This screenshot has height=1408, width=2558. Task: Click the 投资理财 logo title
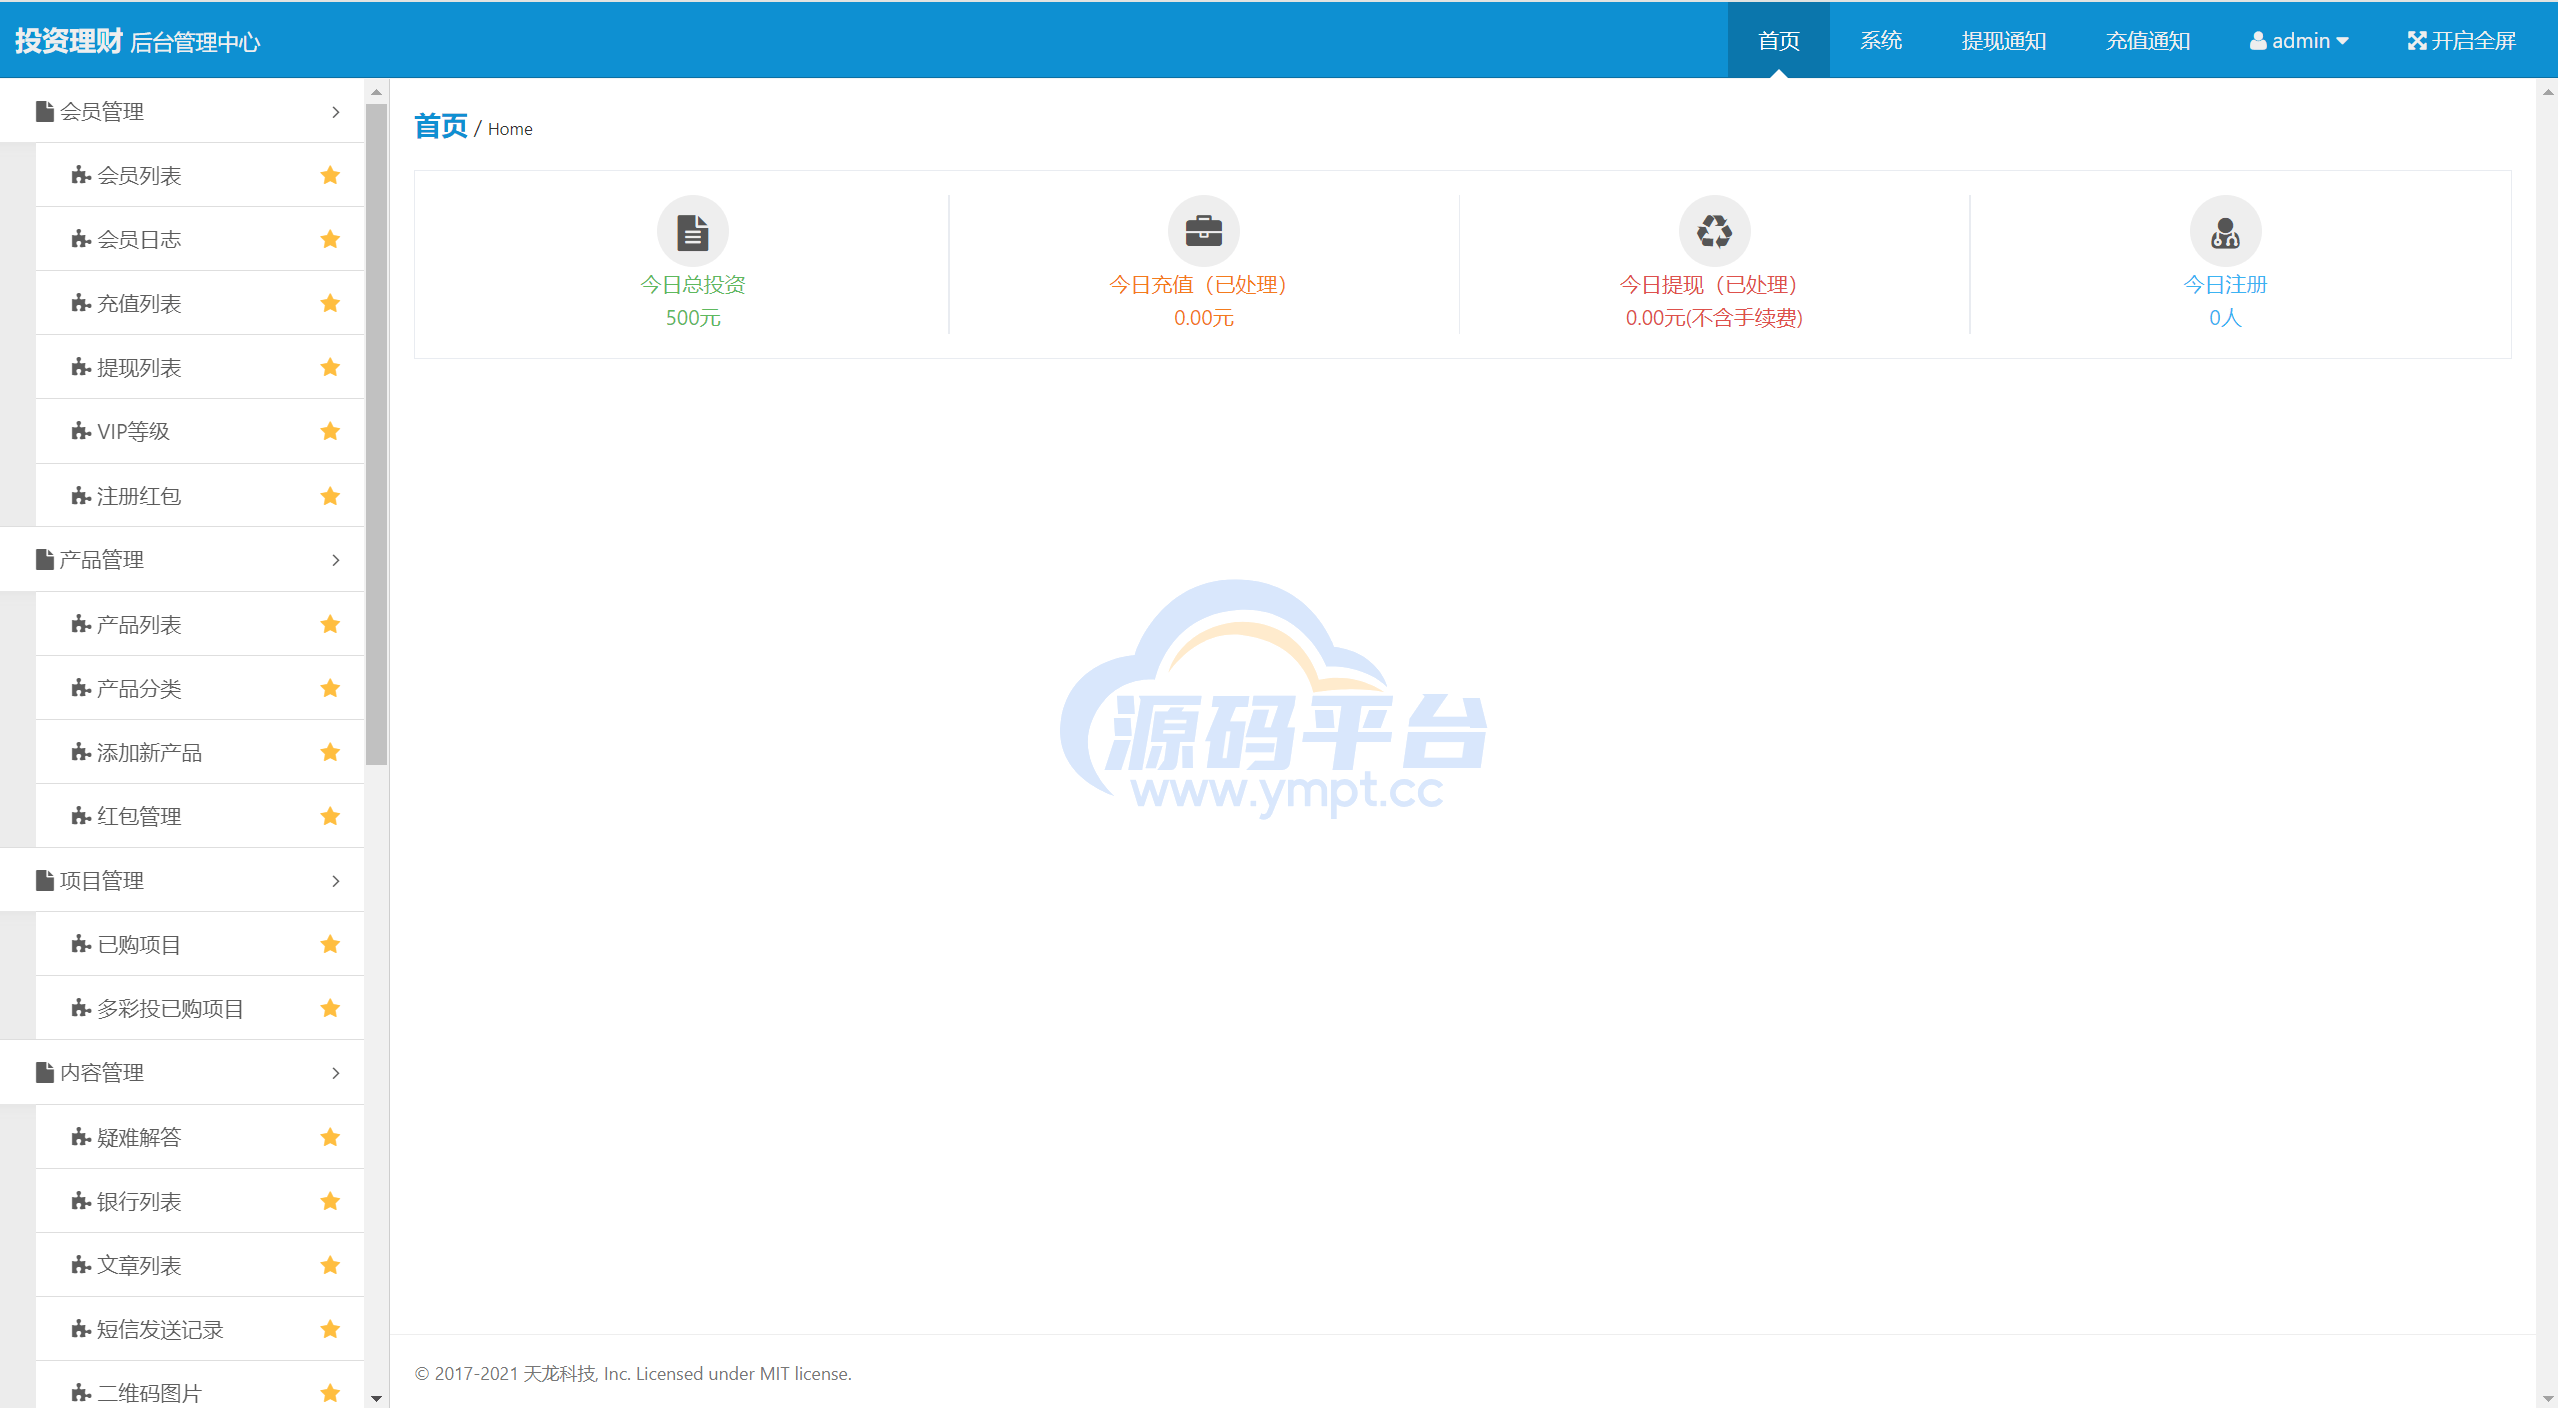(68, 40)
